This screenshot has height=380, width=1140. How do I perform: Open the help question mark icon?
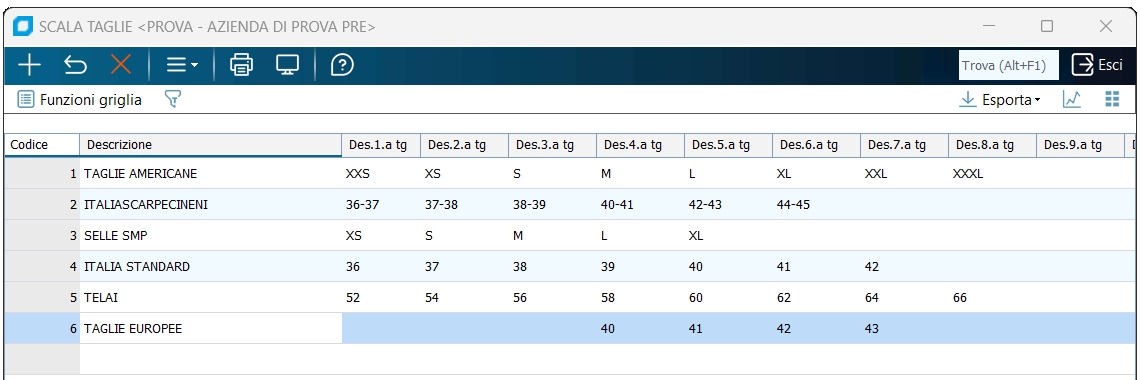[342, 65]
